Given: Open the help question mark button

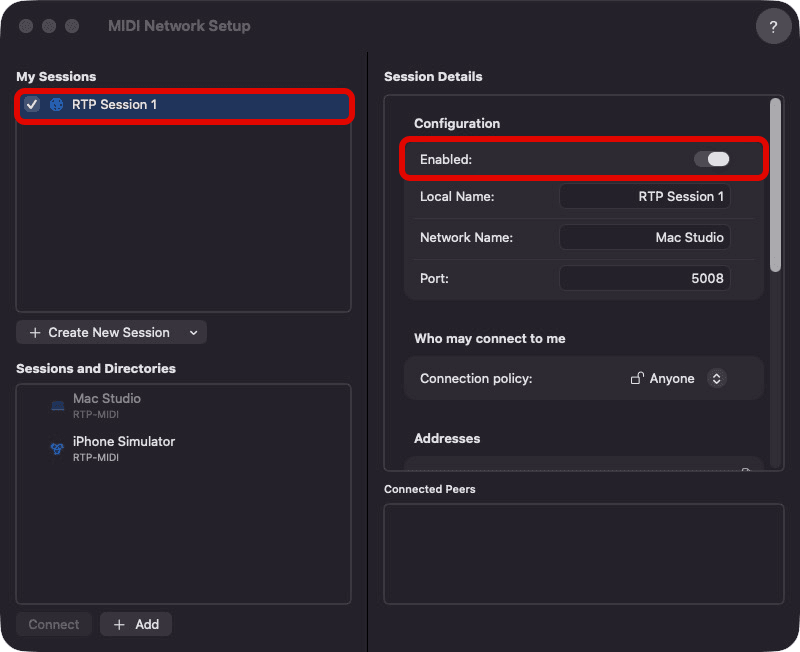Looking at the screenshot, I should coord(773,27).
